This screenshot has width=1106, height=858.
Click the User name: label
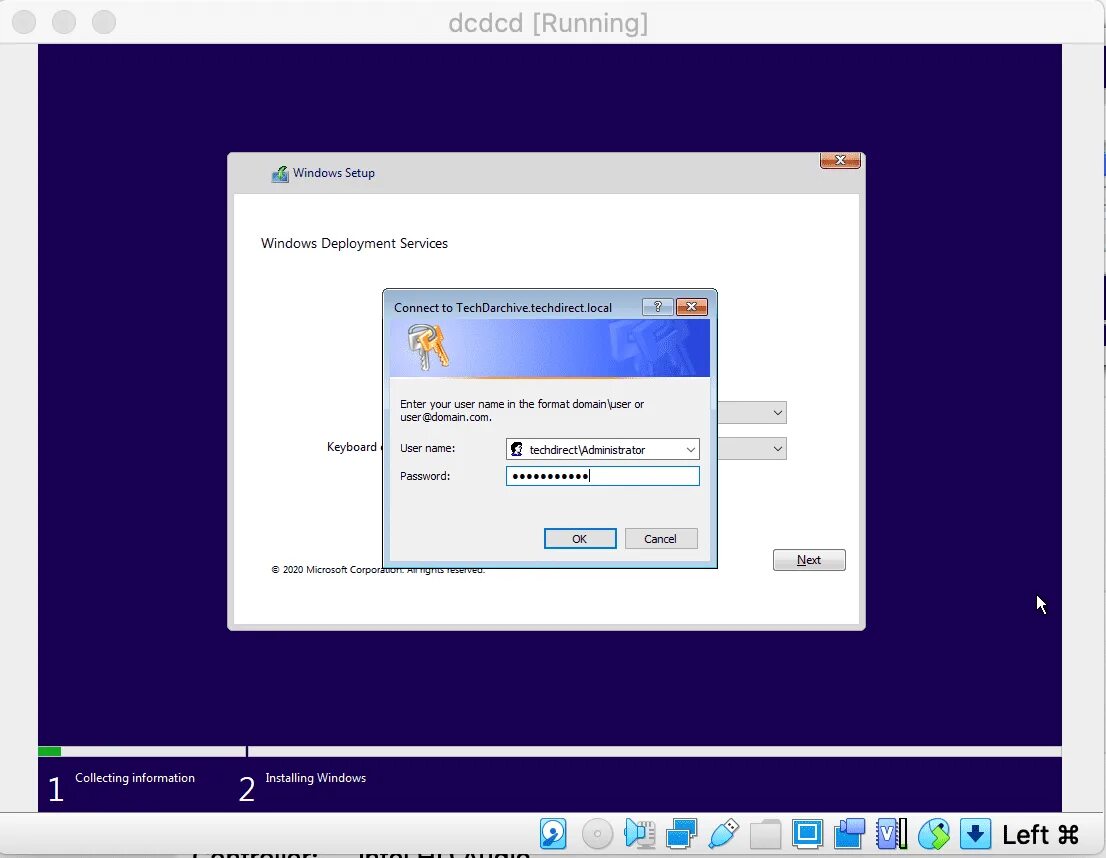pos(427,448)
